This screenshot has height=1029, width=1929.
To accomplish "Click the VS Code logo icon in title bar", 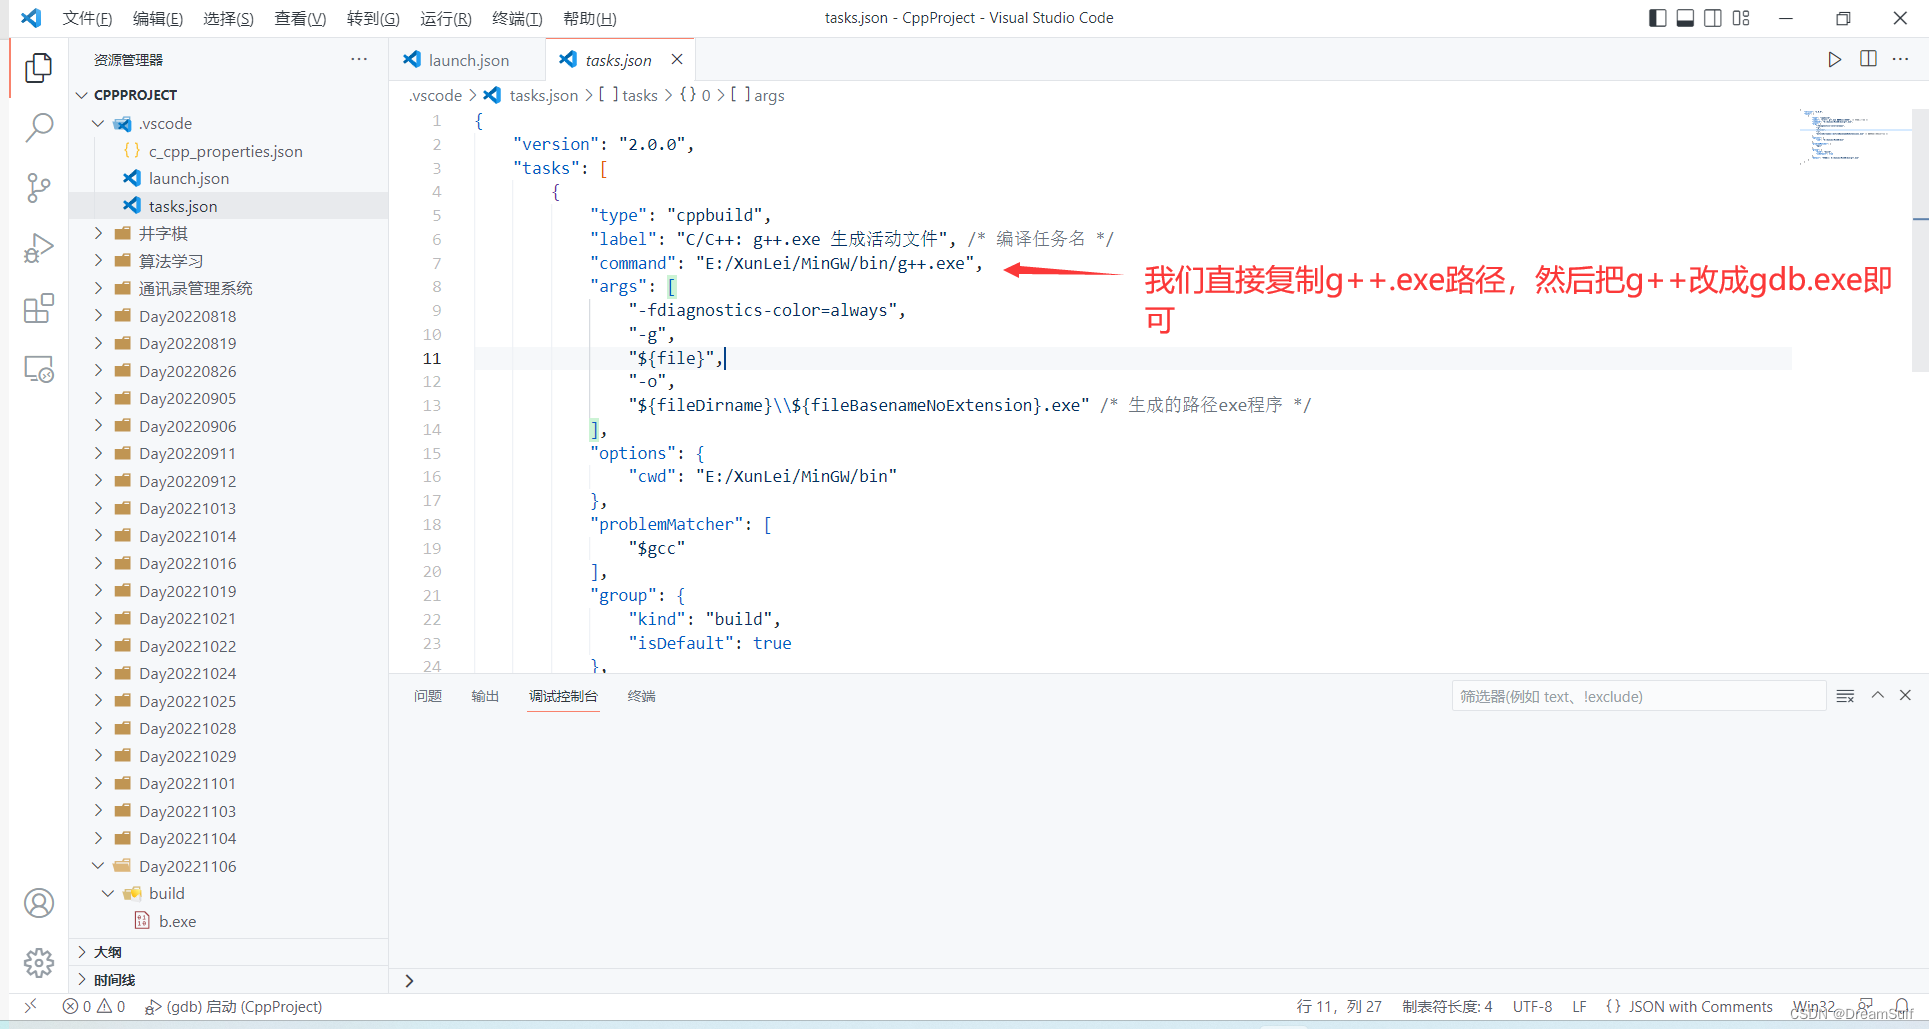I will click(31, 18).
